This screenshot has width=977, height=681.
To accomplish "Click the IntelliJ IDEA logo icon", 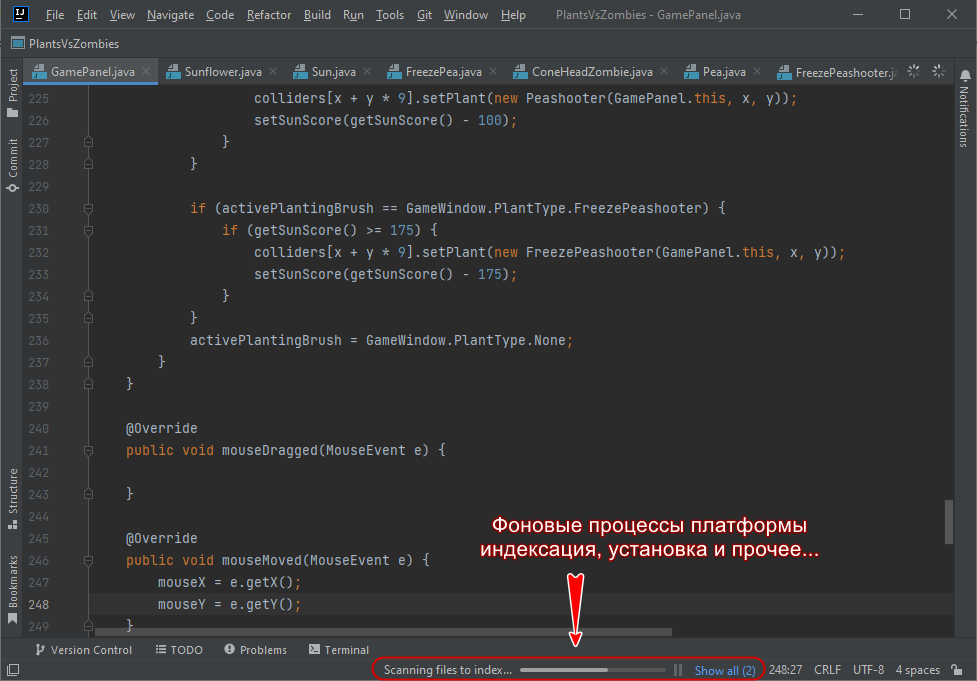I will 20,14.
